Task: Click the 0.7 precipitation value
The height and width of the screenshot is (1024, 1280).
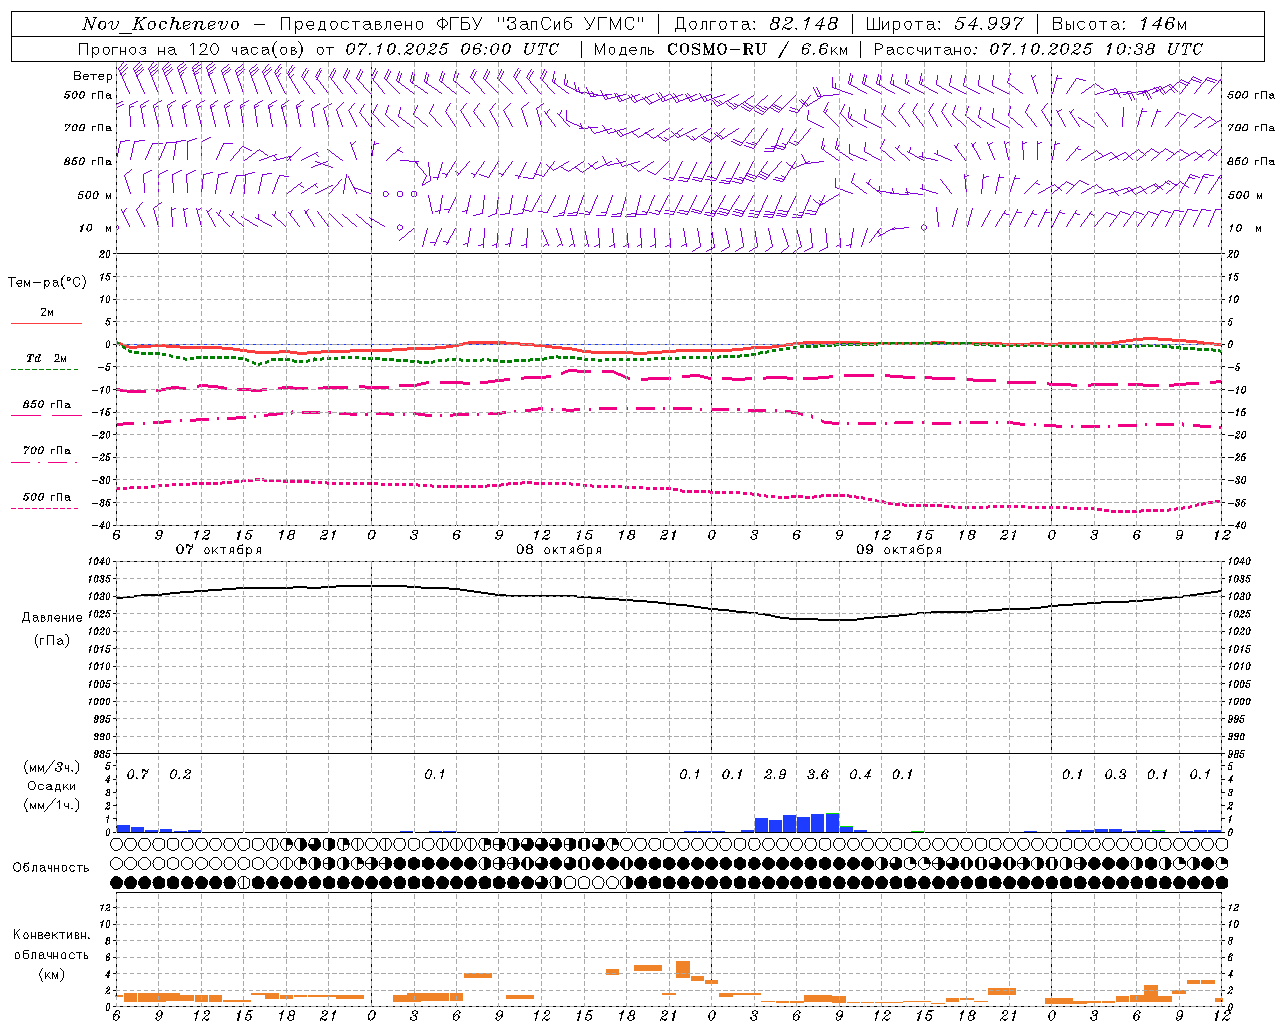Action: pyautogui.click(x=138, y=774)
